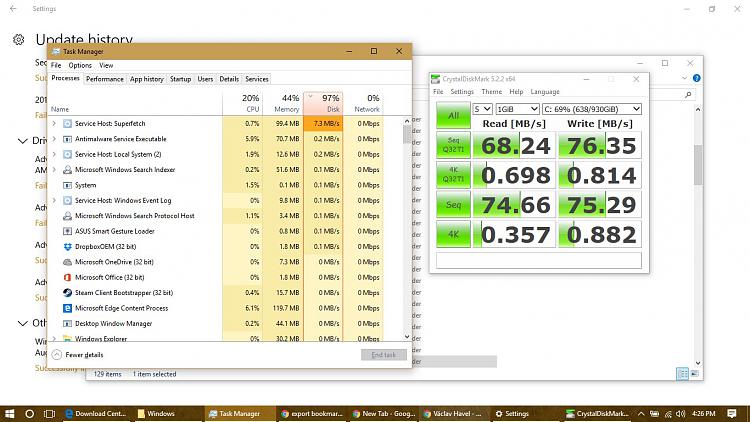The image size is (750, 422).
Task: Expand the Explorer ribbon chevron
Action: [x=684, y=78]
